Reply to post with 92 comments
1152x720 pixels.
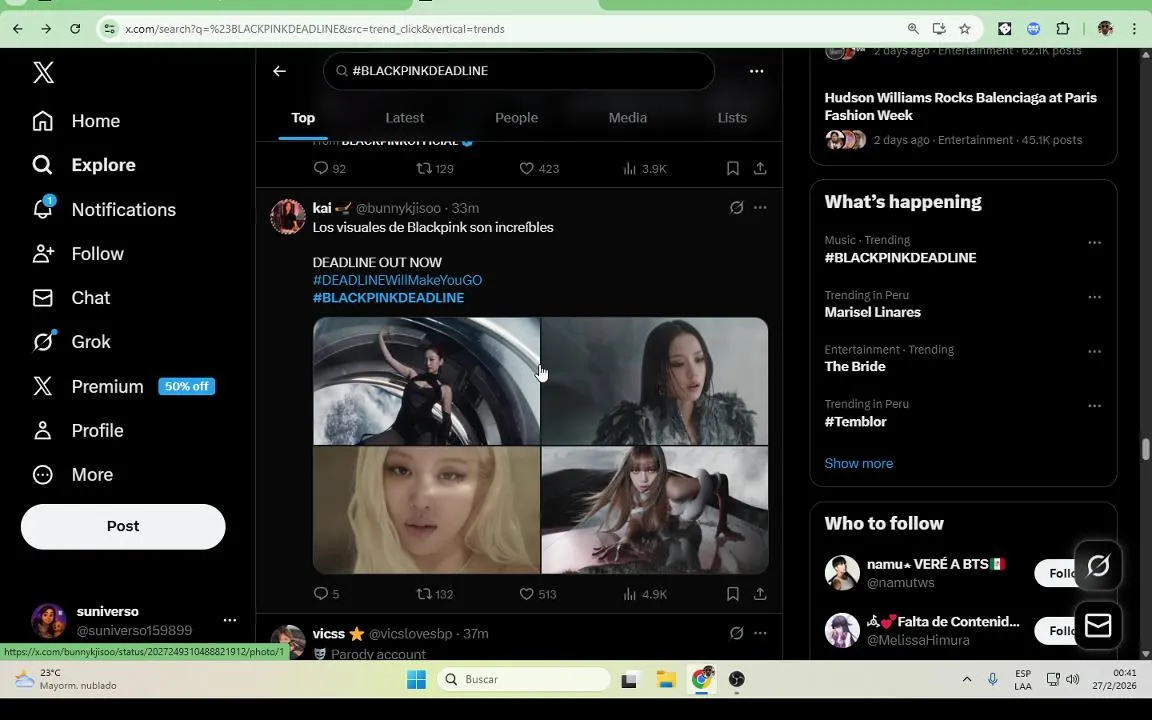(x=329, y=168)
